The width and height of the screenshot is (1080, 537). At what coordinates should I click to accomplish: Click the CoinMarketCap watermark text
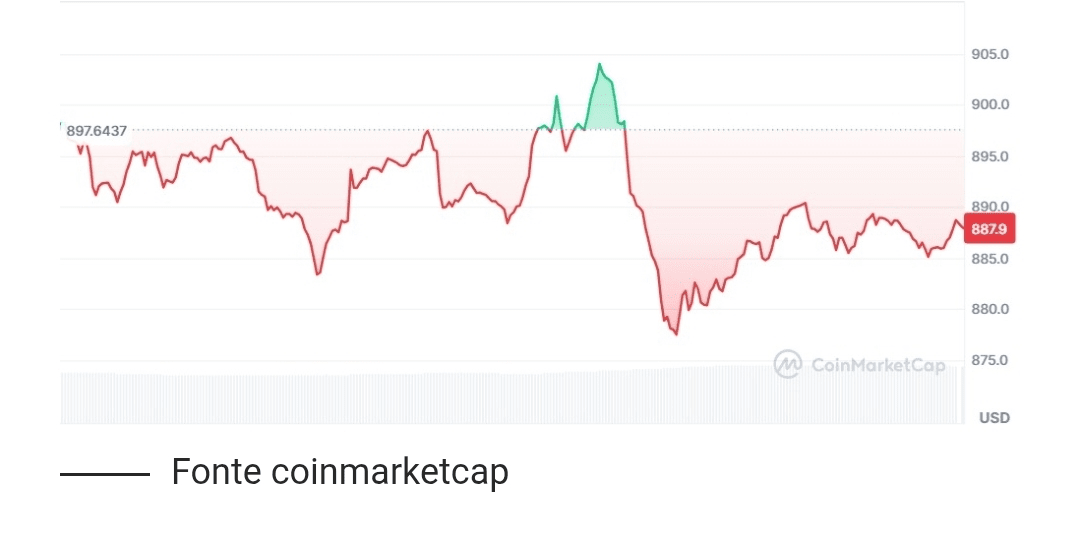[x=878, y=365]
